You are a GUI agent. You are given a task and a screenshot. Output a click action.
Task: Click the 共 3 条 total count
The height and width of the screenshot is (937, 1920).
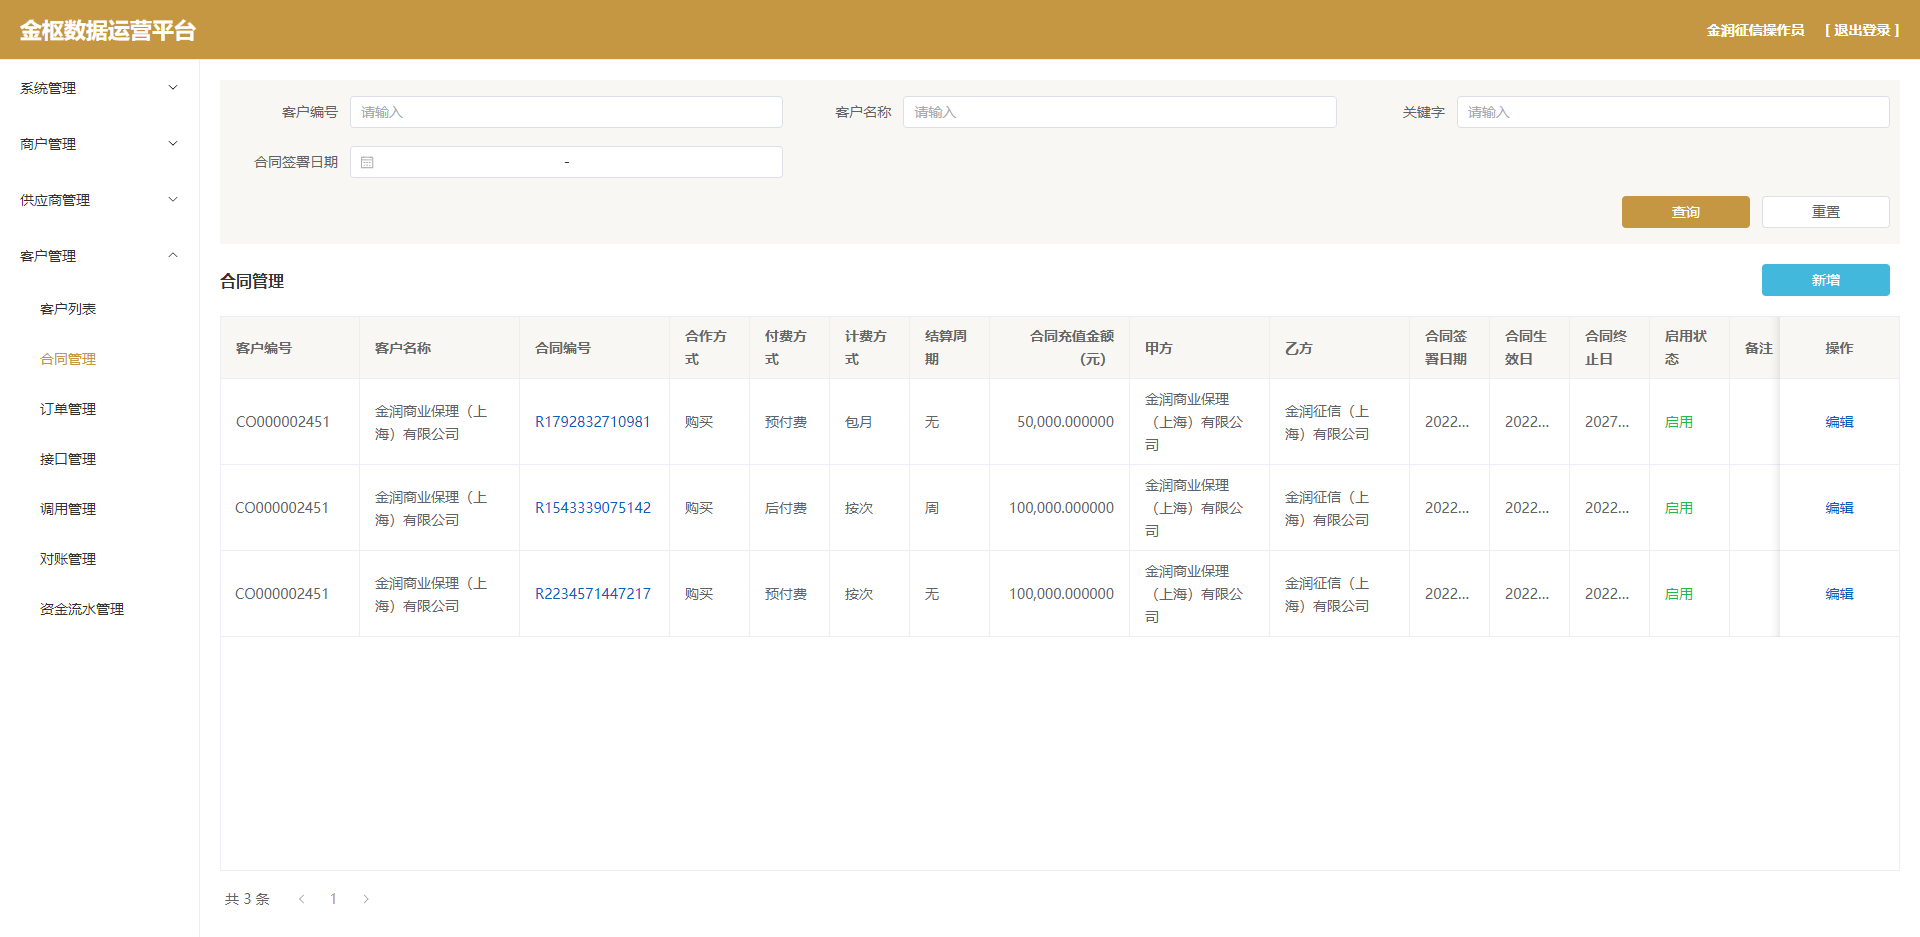coord(247,899)
